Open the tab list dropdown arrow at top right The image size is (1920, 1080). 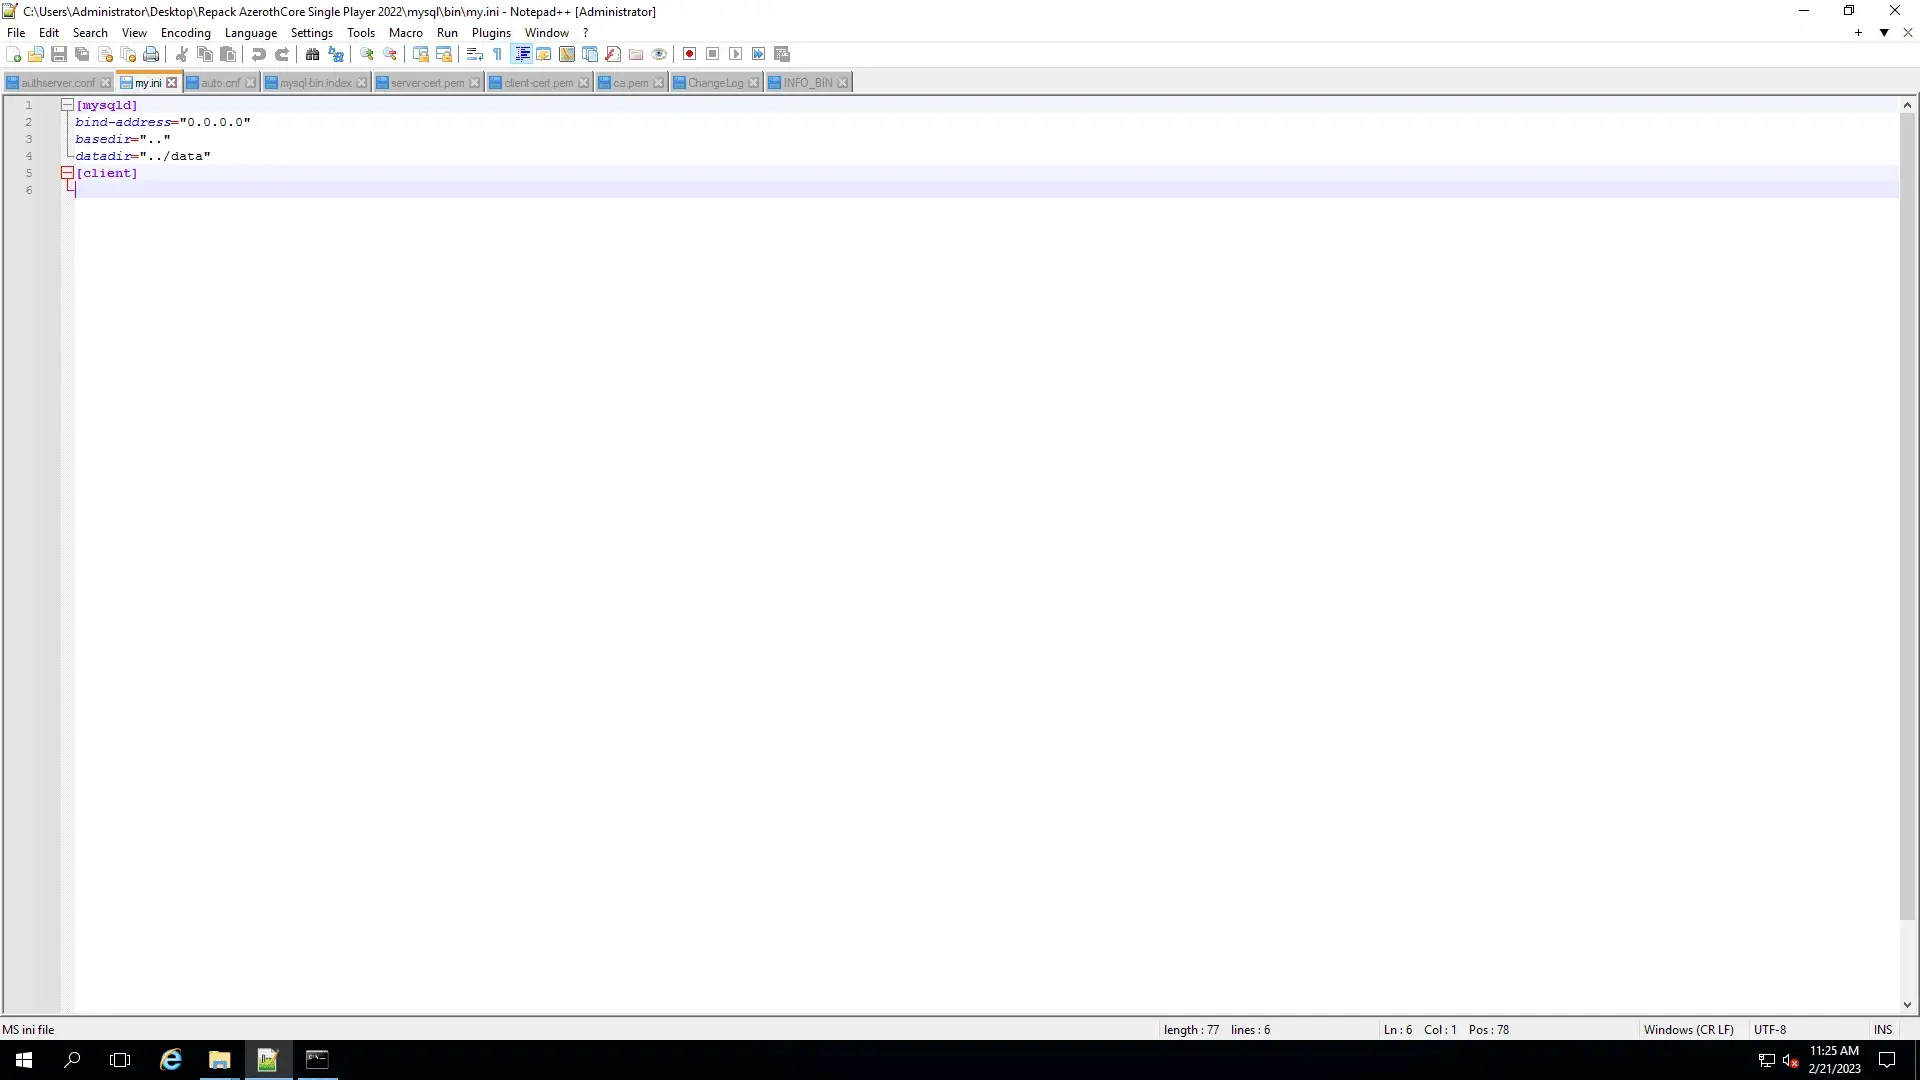(1884, 33)
